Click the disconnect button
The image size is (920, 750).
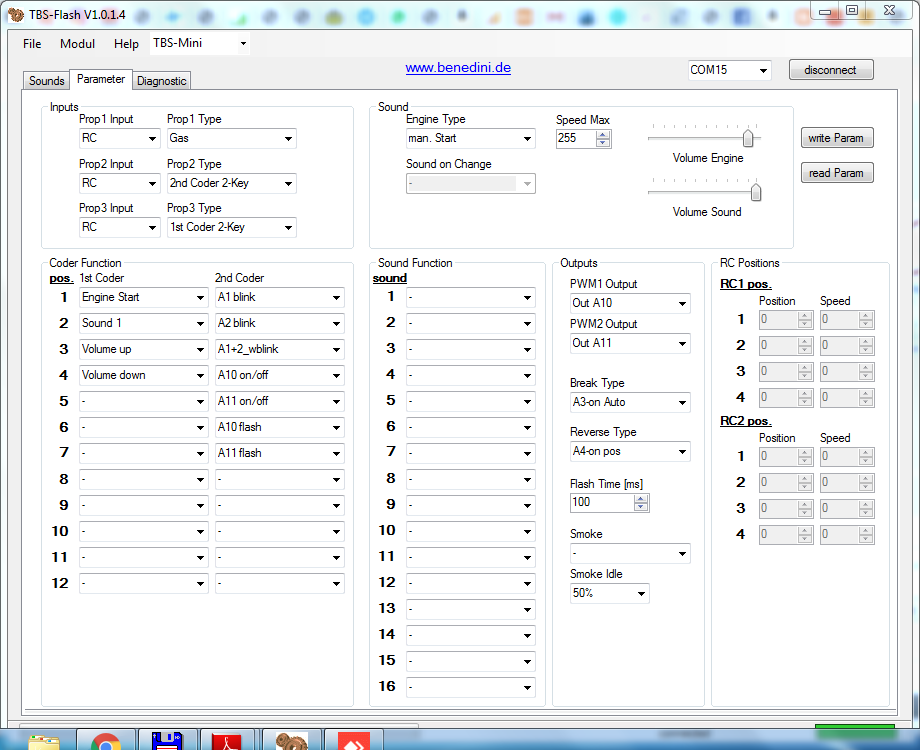[830, 70]
